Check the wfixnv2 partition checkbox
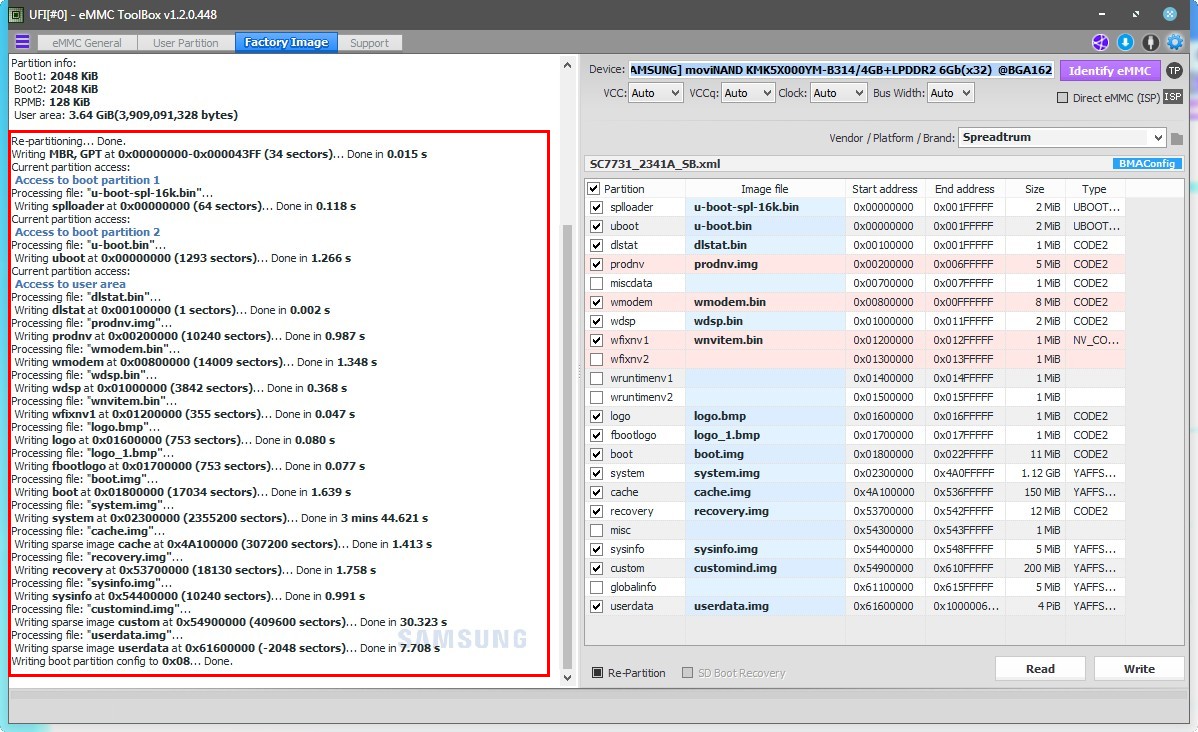This screenshot has width=1198, height=732. pyautogui.click(x=597, y=359)
